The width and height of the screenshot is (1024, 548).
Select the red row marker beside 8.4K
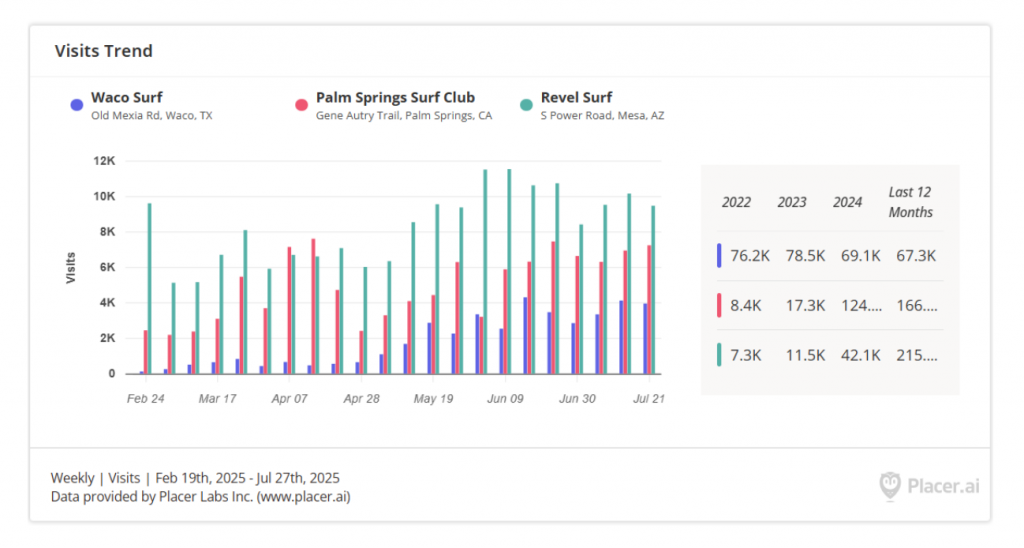pos(719,305)
